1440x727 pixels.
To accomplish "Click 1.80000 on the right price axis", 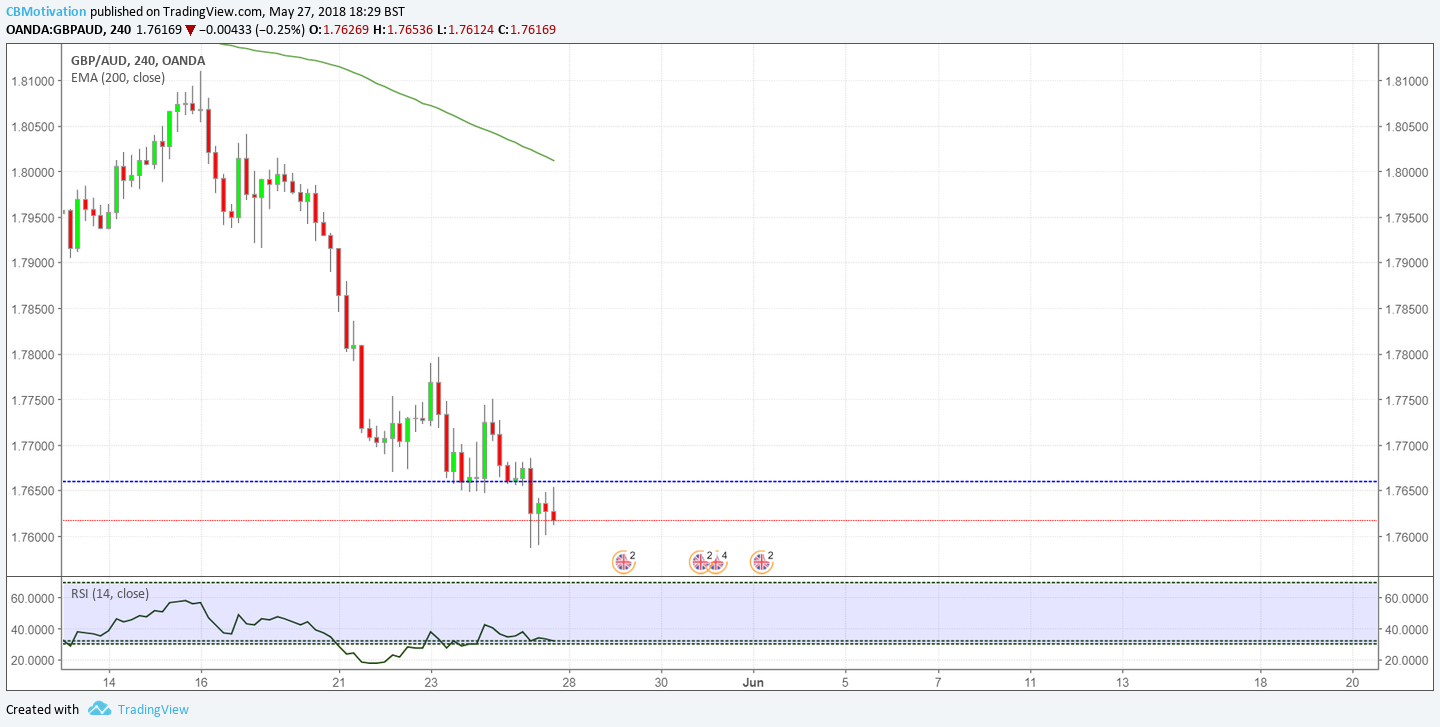I will point(1406,172).
